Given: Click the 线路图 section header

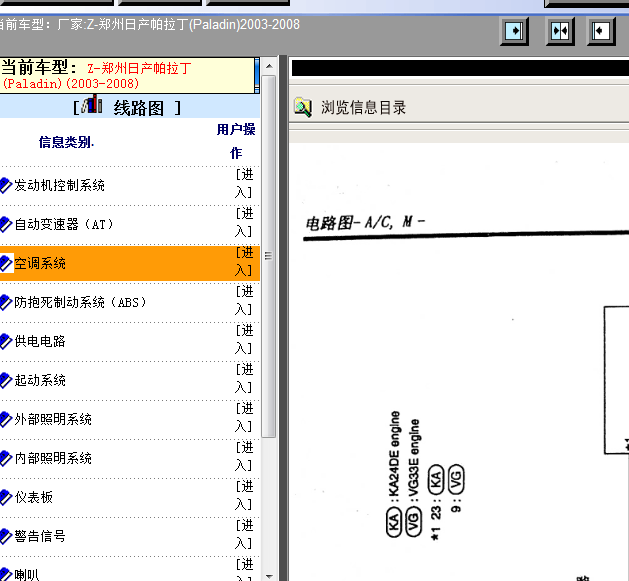Looking at the screenshot, I should 139,108.
